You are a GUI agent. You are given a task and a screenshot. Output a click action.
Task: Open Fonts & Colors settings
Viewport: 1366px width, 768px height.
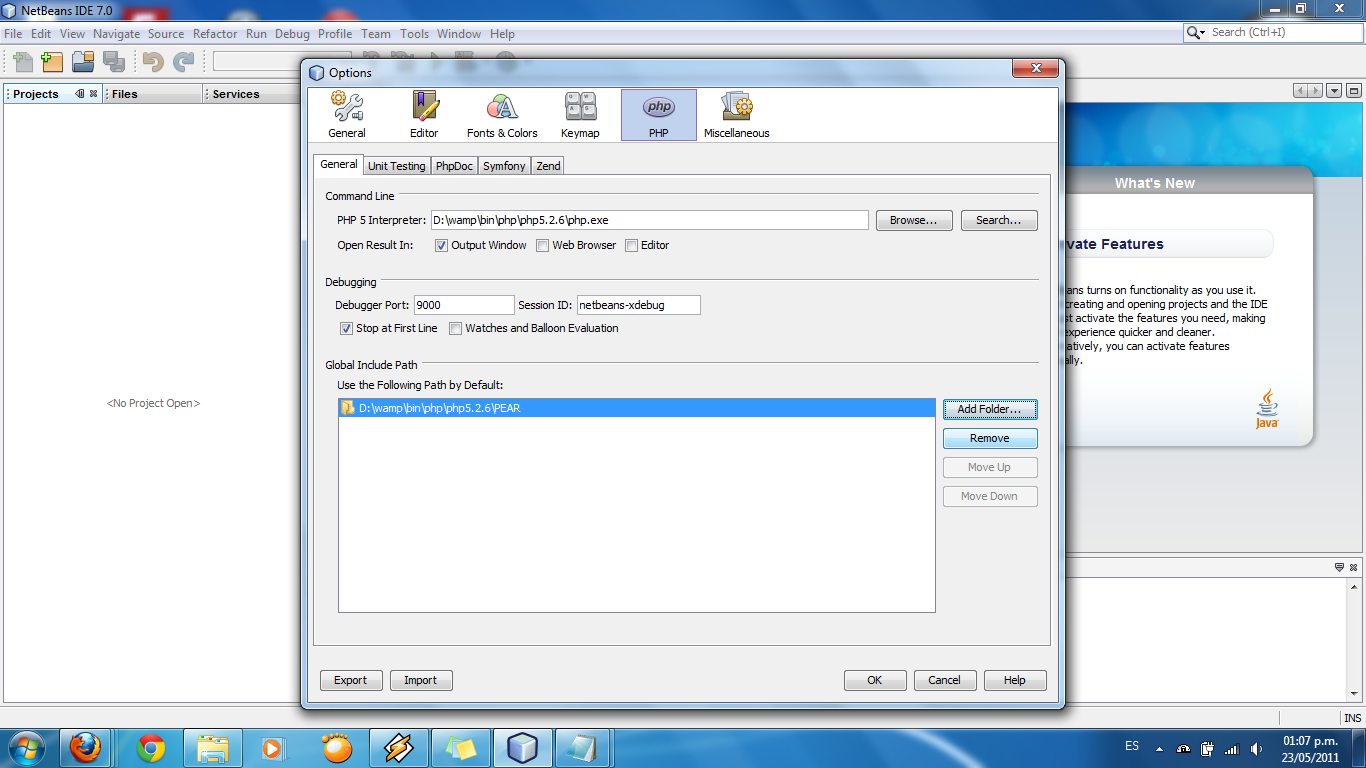click(501, 113)
